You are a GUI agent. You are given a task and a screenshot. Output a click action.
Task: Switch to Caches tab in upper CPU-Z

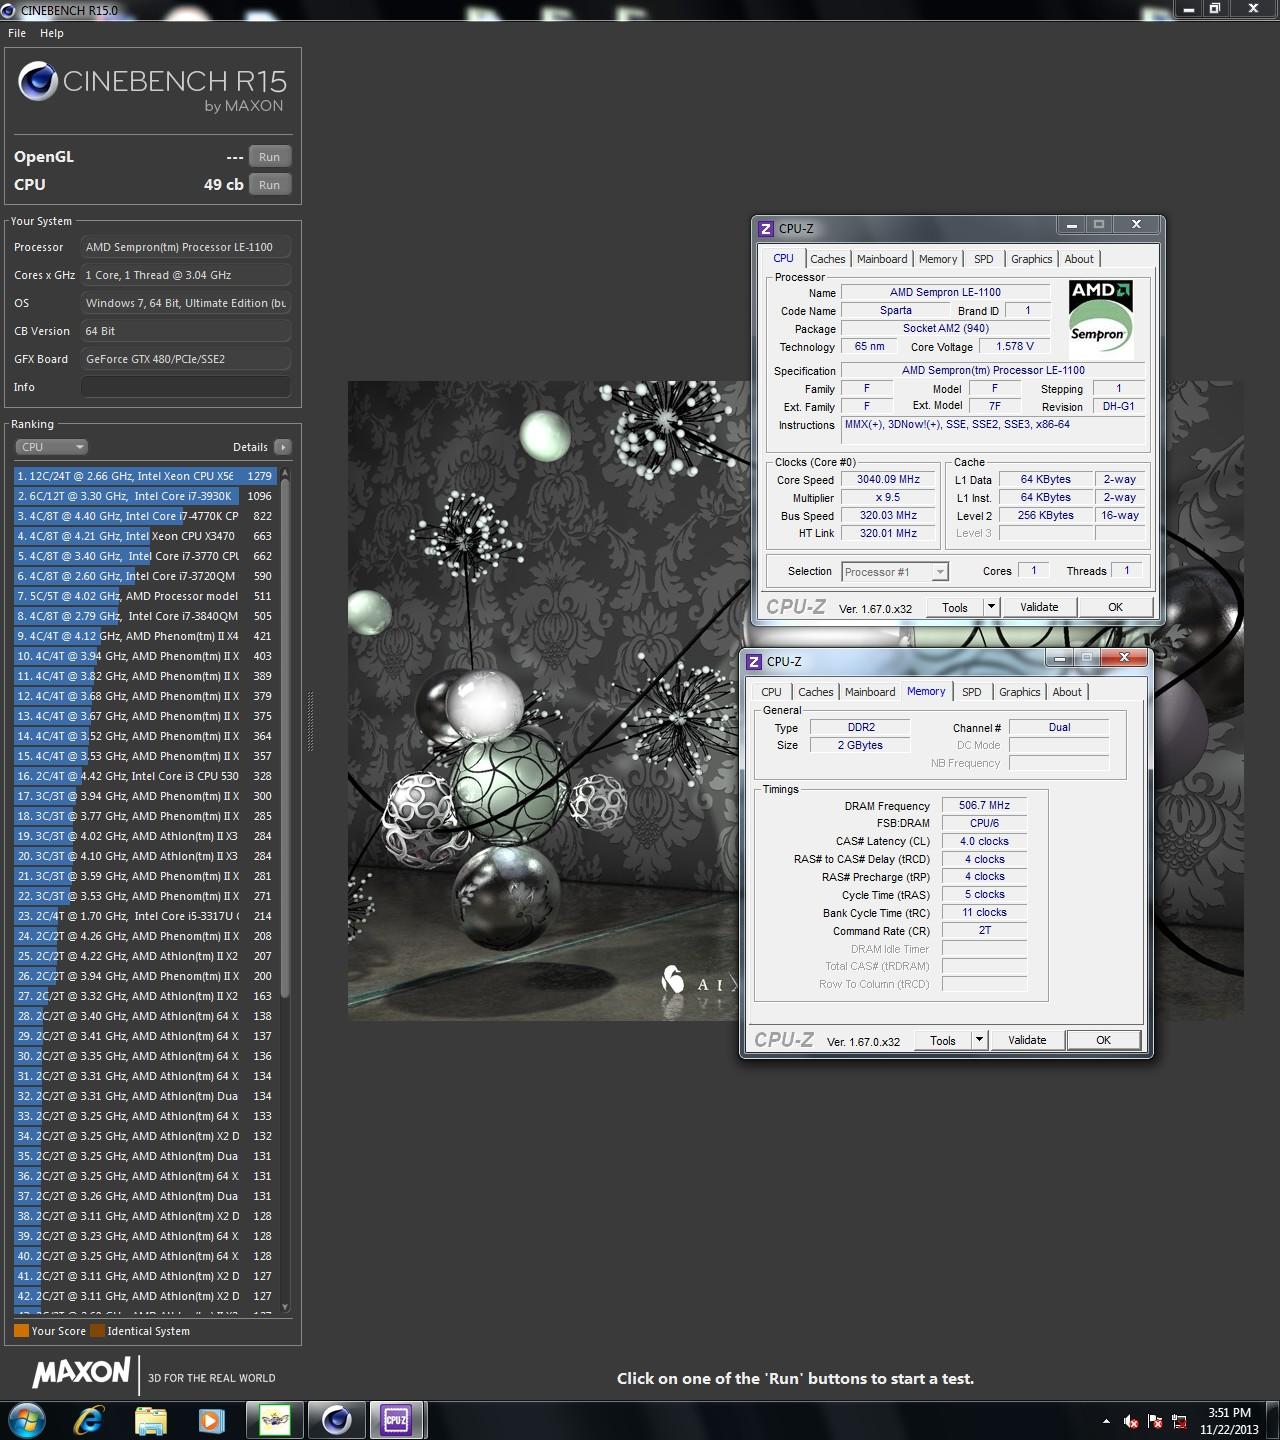click(828, 259)
